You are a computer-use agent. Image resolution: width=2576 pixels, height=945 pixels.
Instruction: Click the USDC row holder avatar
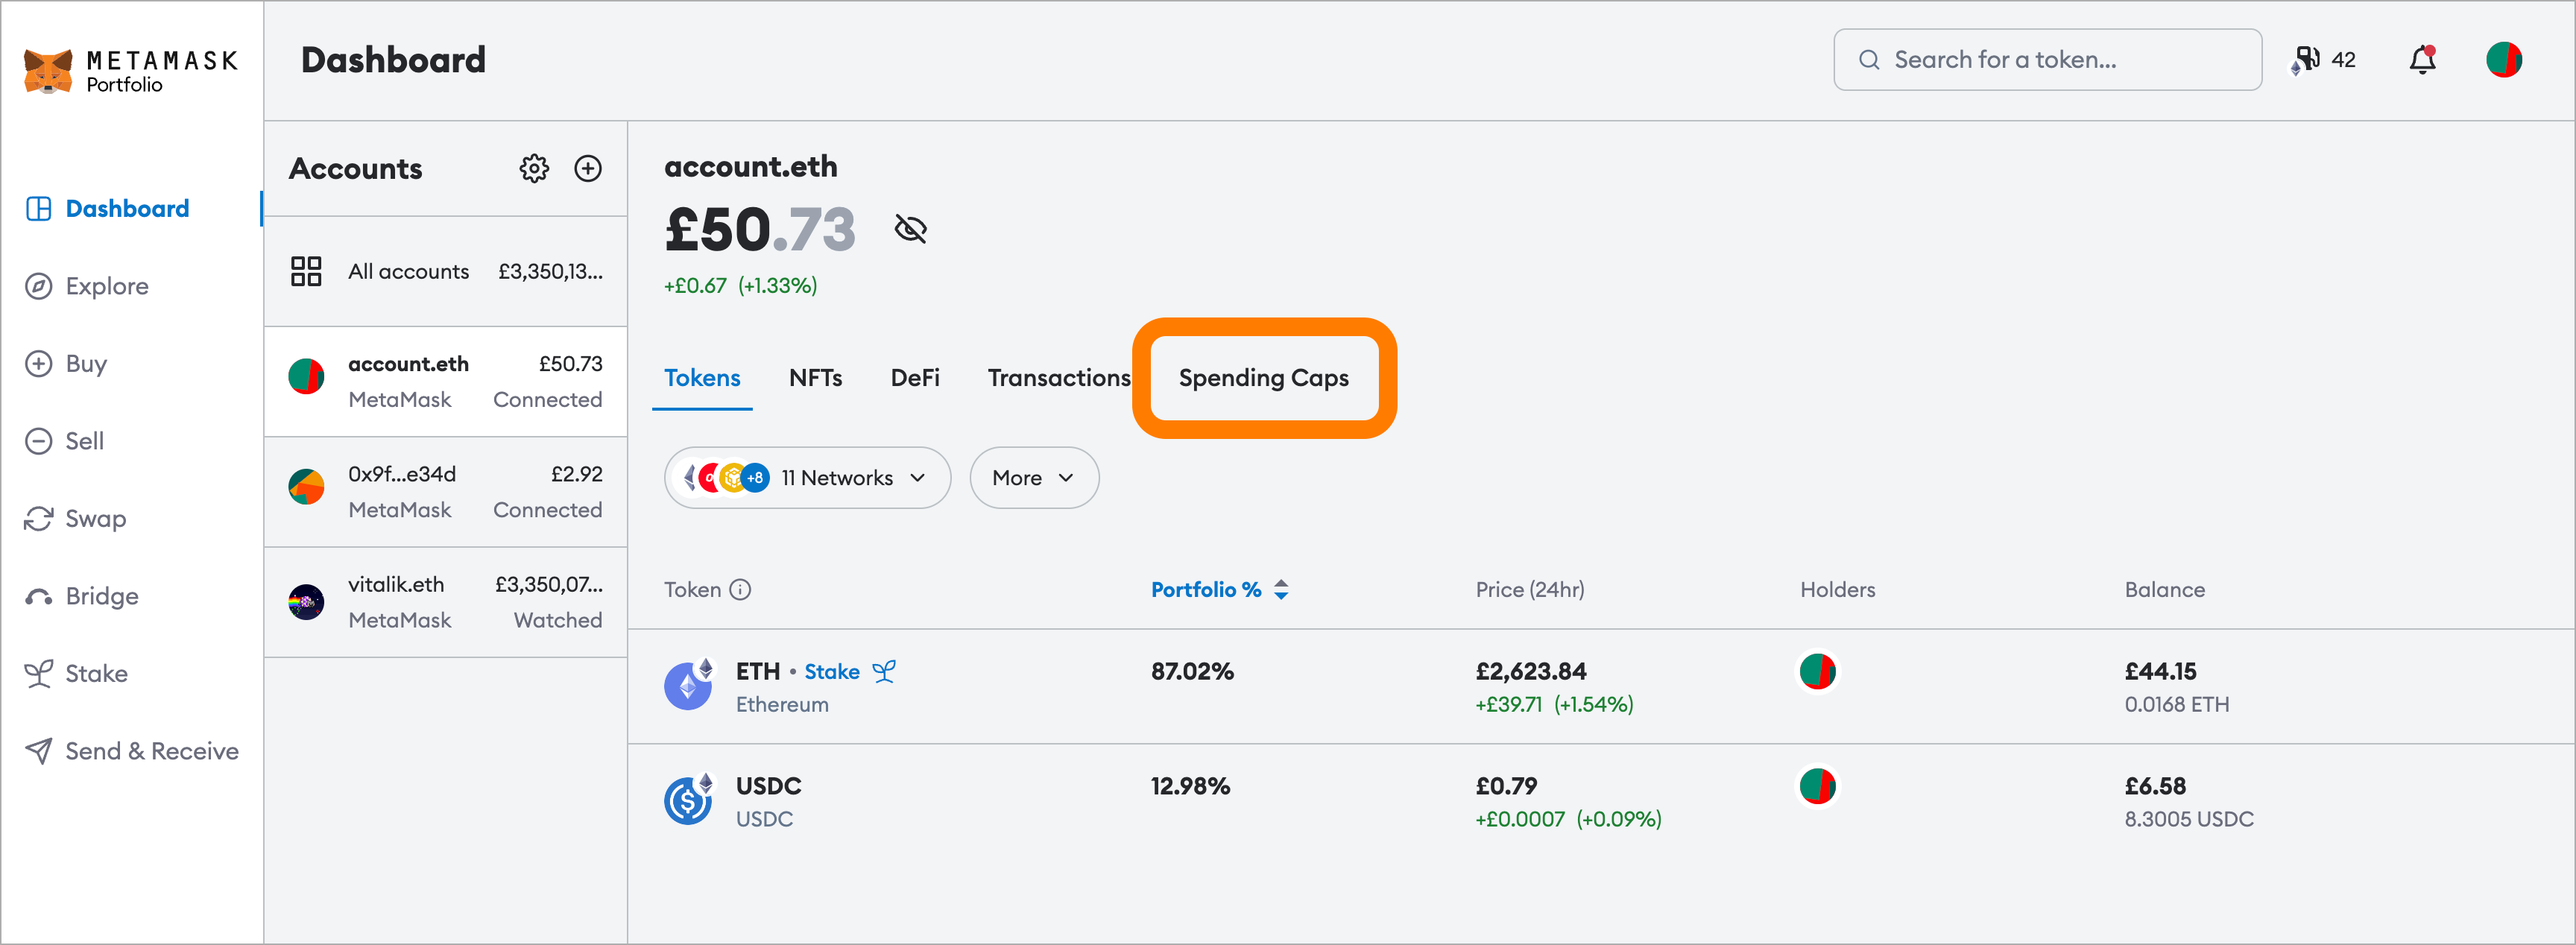1817,787
